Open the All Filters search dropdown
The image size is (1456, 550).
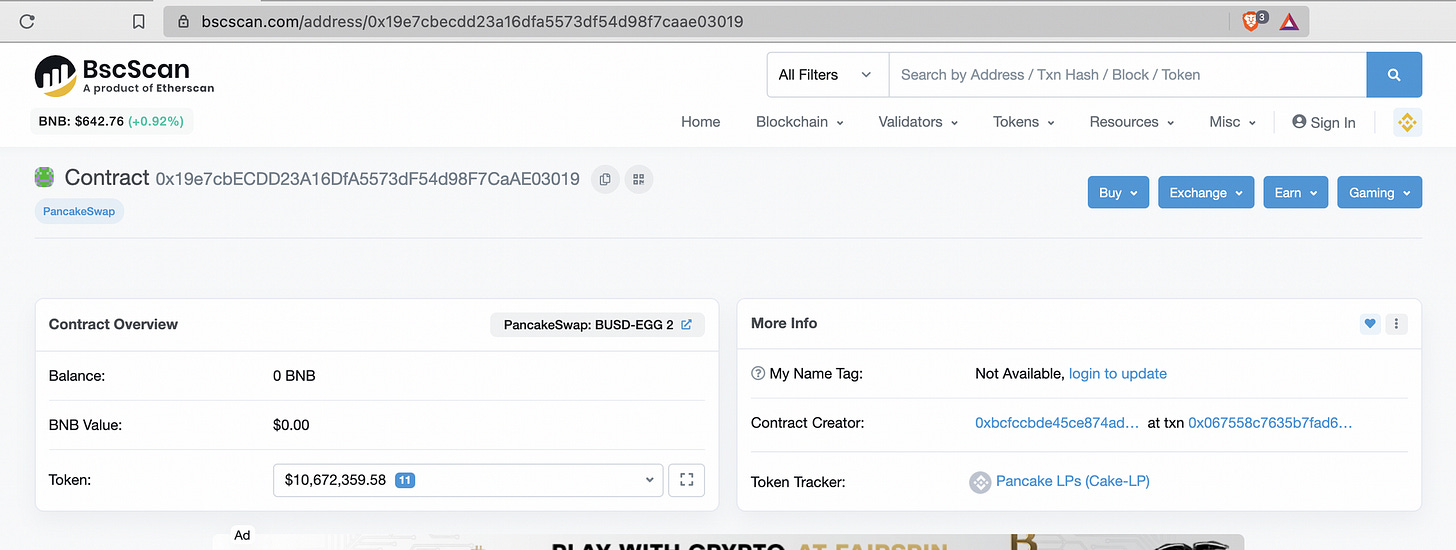pos(827,75)
